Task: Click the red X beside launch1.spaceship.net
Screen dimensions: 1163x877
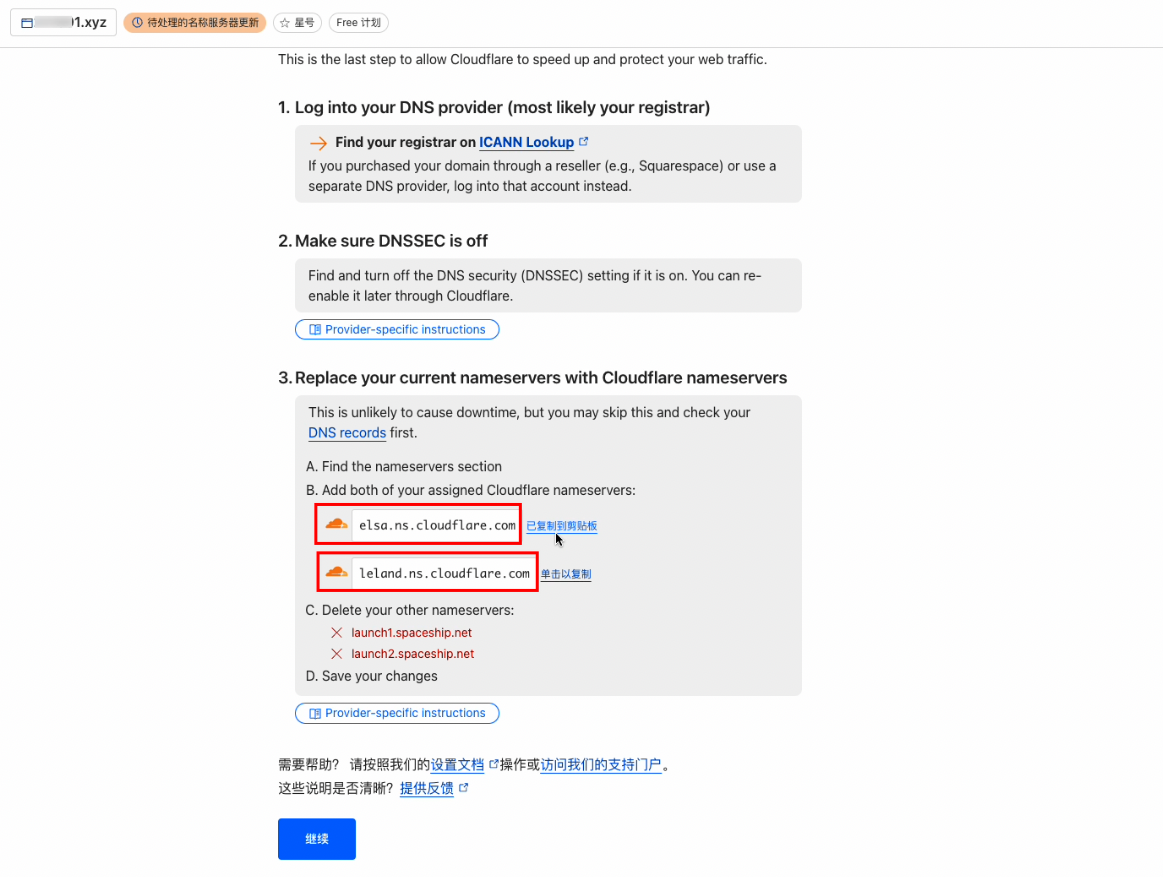Action: click(x=337, y=632)
